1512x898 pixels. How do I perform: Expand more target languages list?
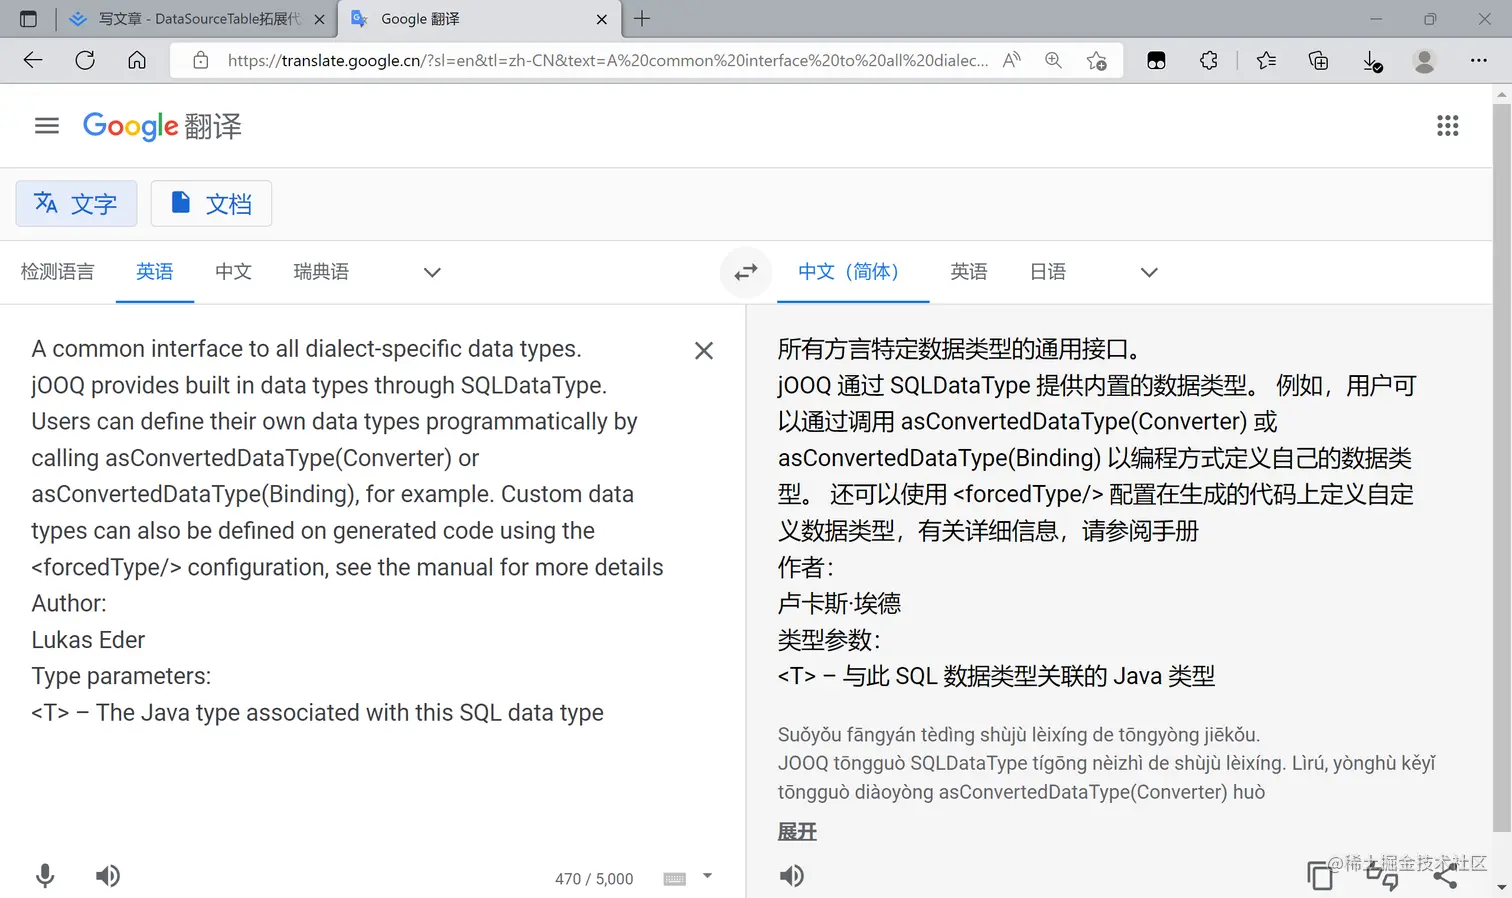1149,272
